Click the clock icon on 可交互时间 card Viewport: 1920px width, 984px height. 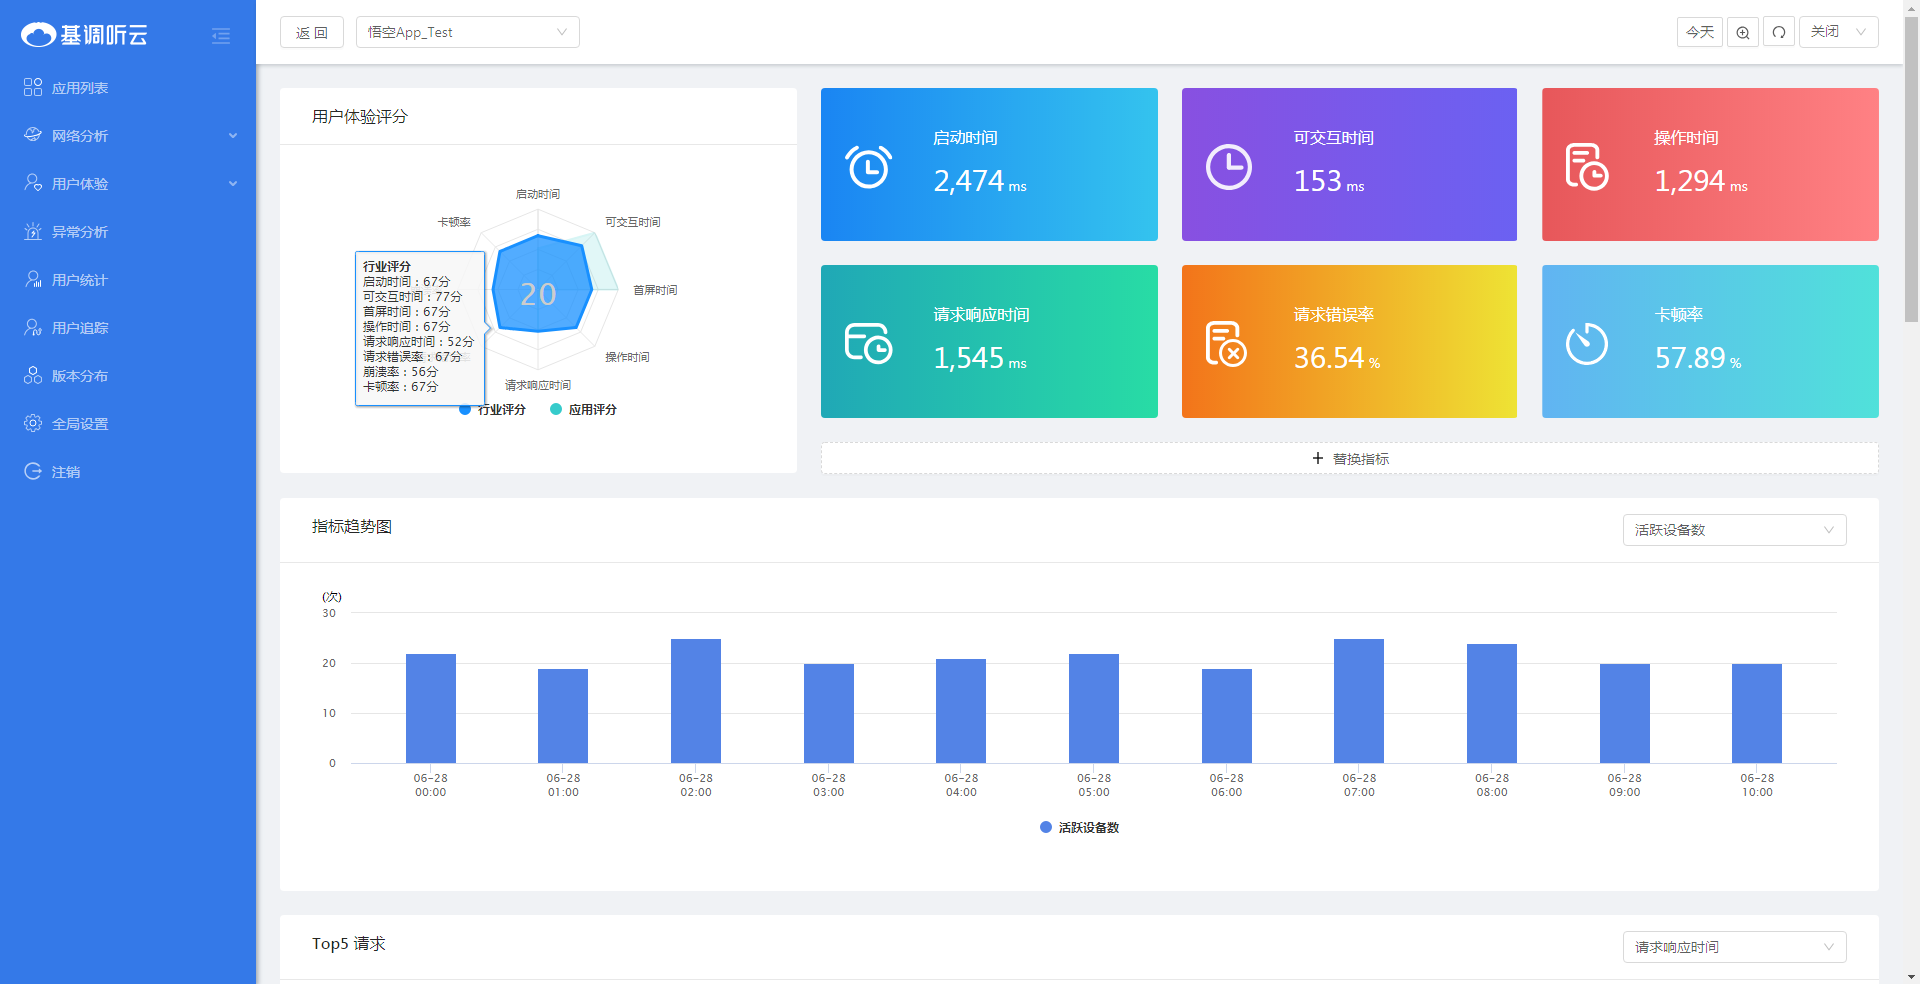pos(1228,167)
